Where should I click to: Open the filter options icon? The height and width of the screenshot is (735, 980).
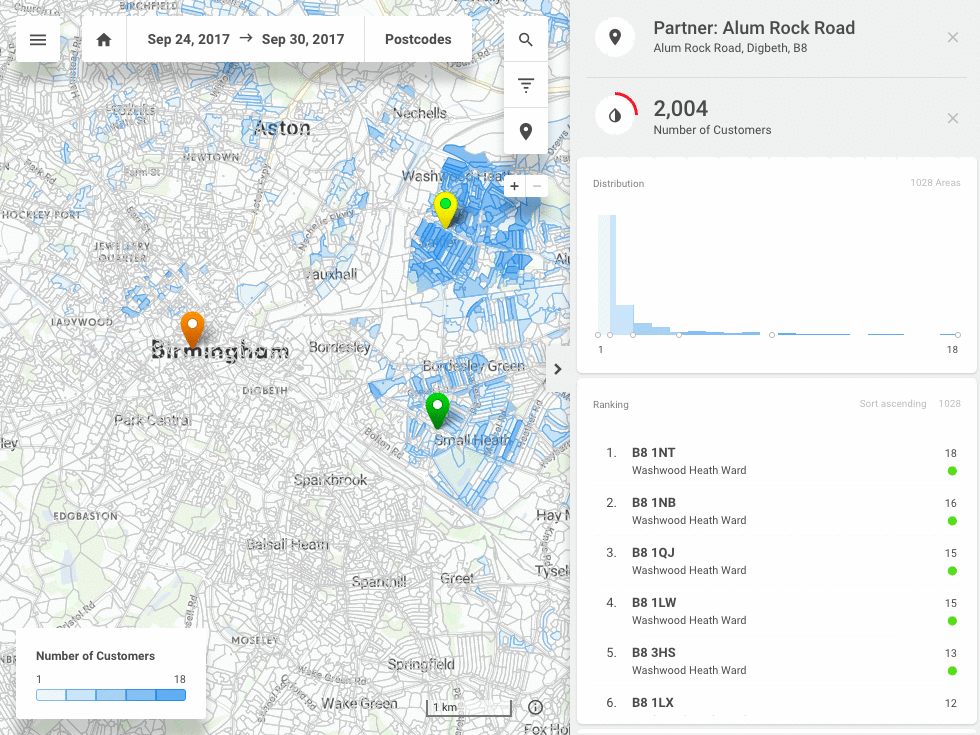526,86
